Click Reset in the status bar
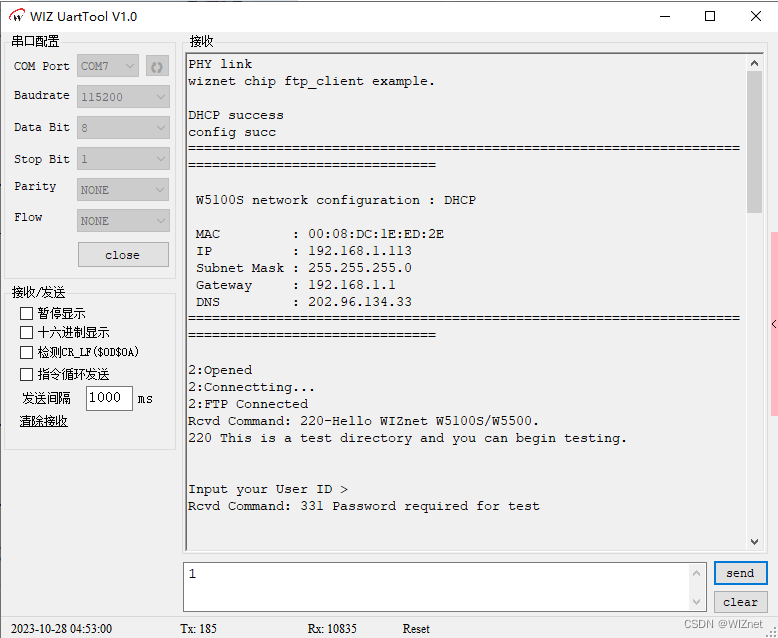The width and height of the screenshot is (778, 638). coord(416,629)
